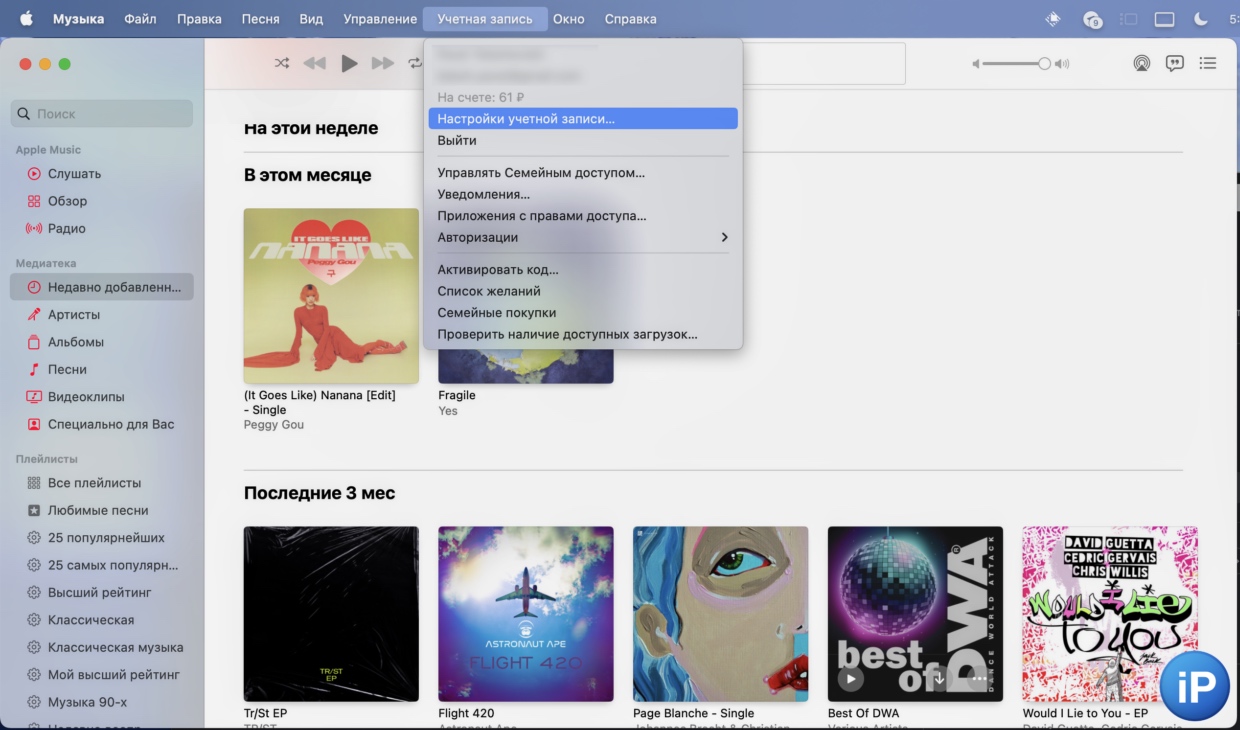This screenshot has width=1240, height=730.
Task: Expand the Авторизации submenu
Action: 583,238
